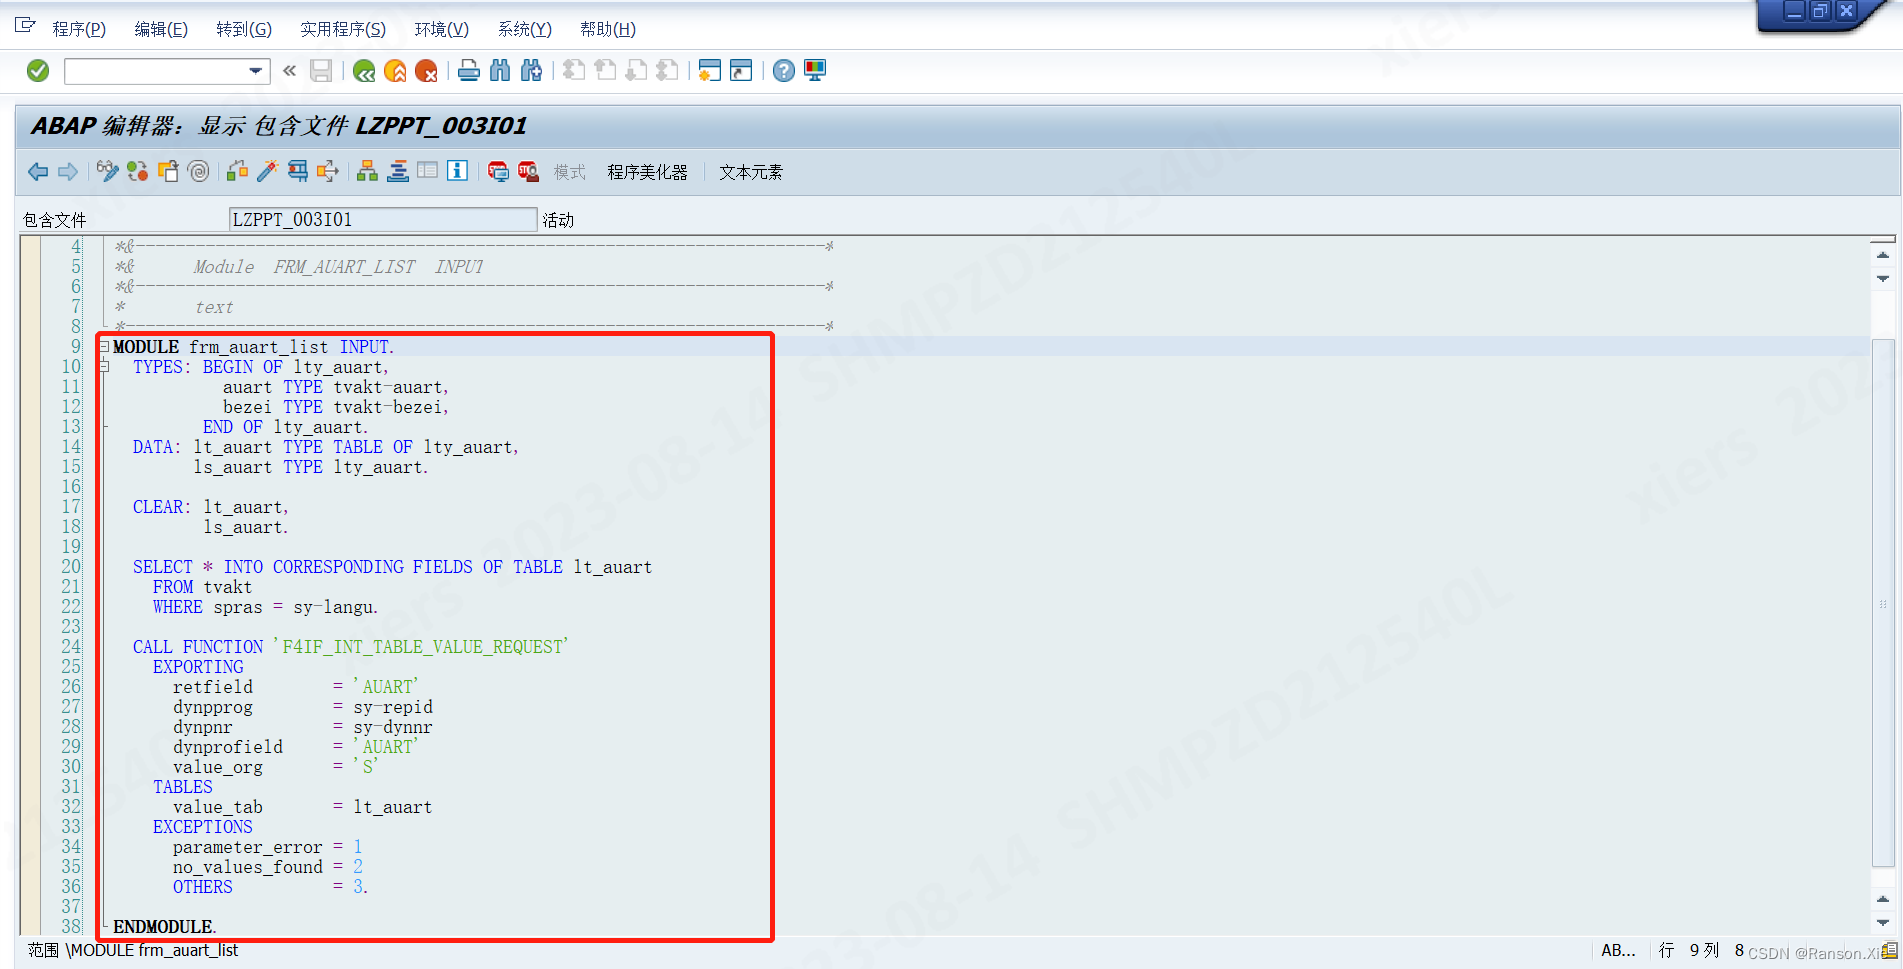Refresh the editor with the refresh icon

[137, 171]
